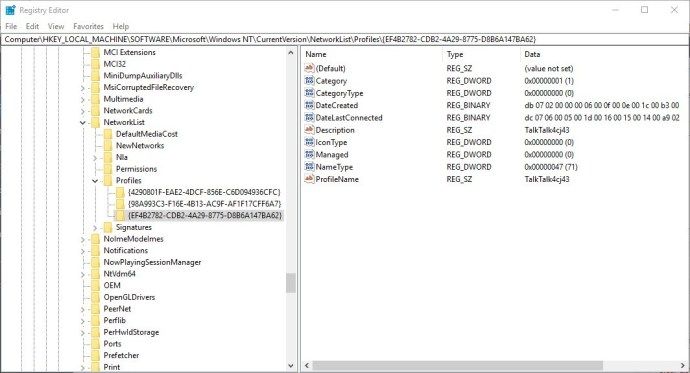
Task: Click the folder icon for the NetworkCards key
Action: click(95, 110)
